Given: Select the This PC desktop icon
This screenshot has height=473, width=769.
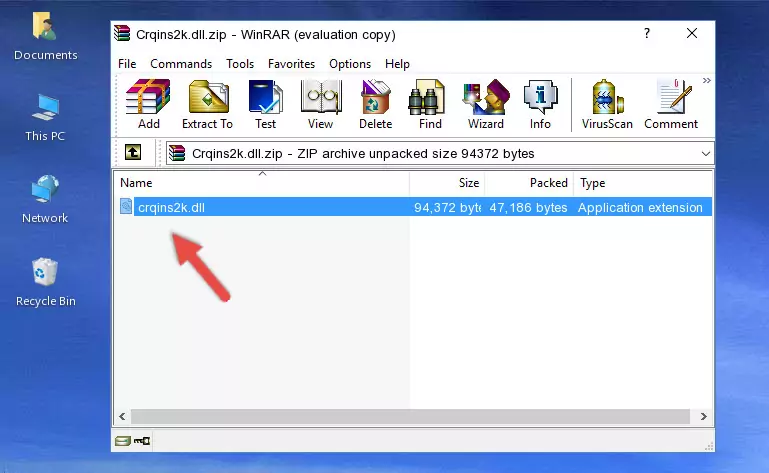Looking at the screenshot, I should tap(45, 118).
